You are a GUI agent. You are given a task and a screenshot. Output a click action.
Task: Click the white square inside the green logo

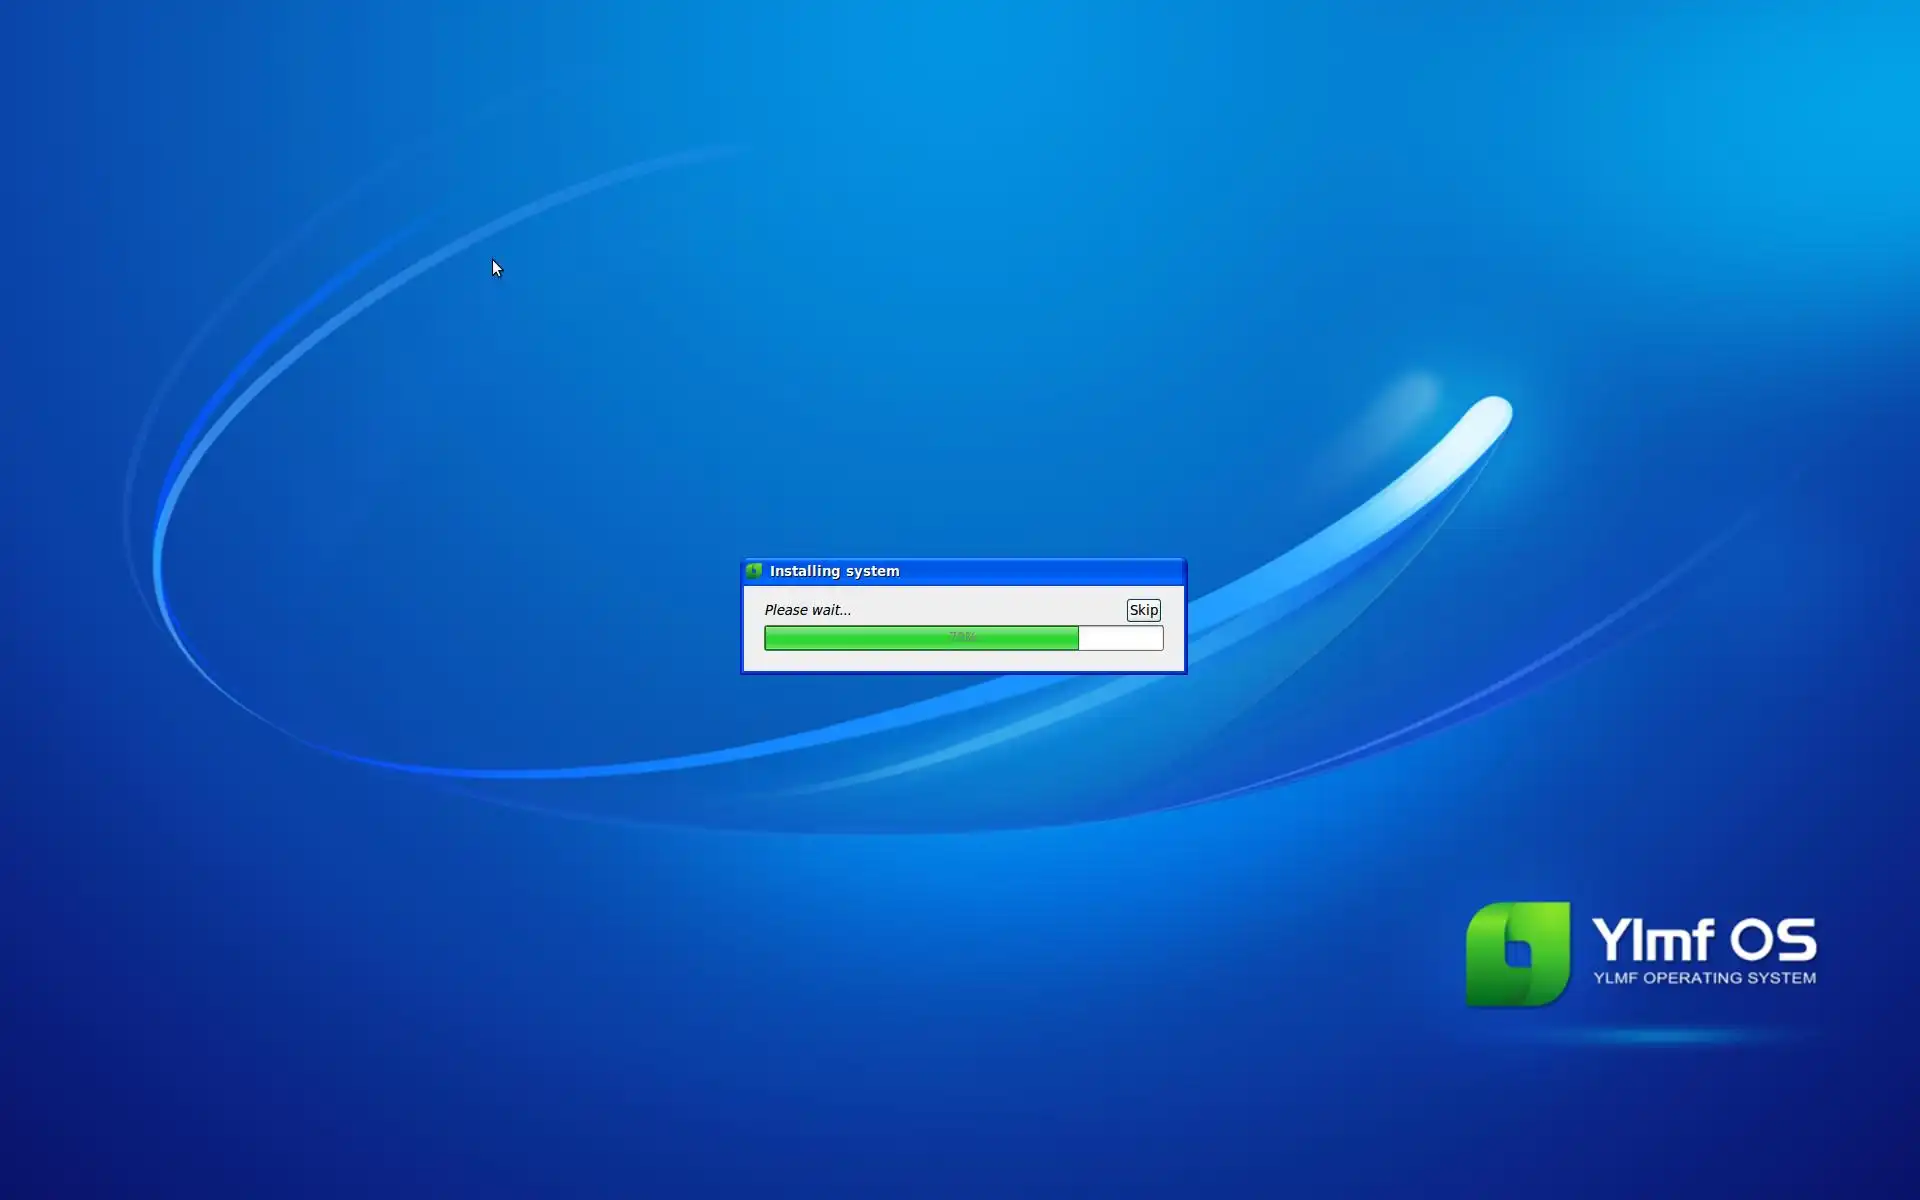coord(1518,953)
